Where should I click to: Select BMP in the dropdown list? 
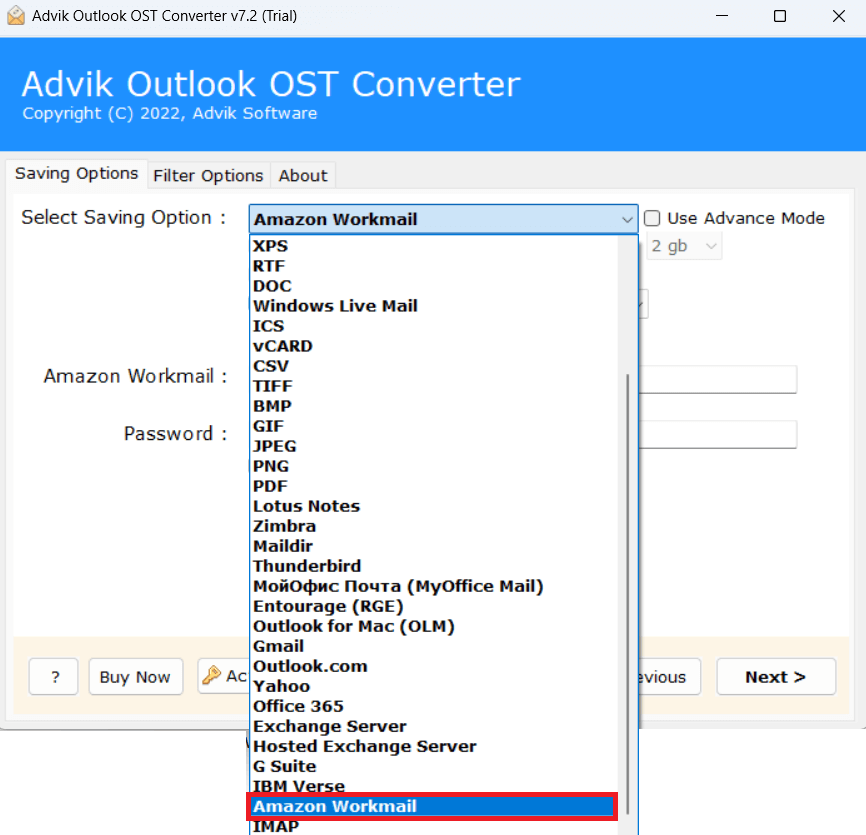[434, 406]
